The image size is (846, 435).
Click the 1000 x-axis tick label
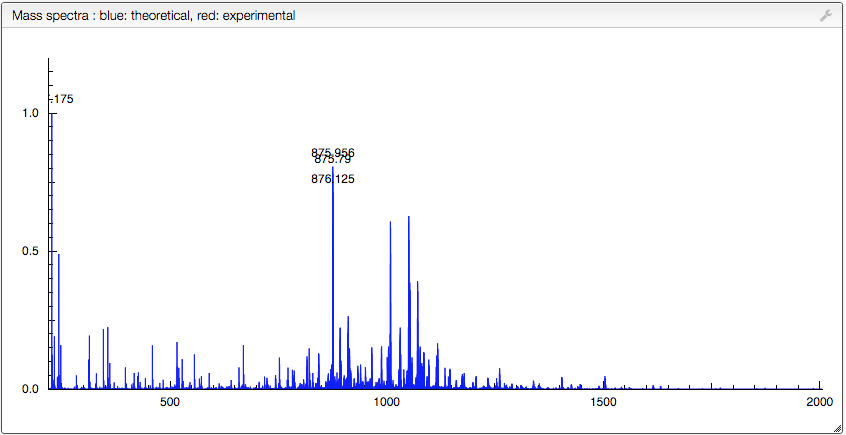click(x=386, y=402)
